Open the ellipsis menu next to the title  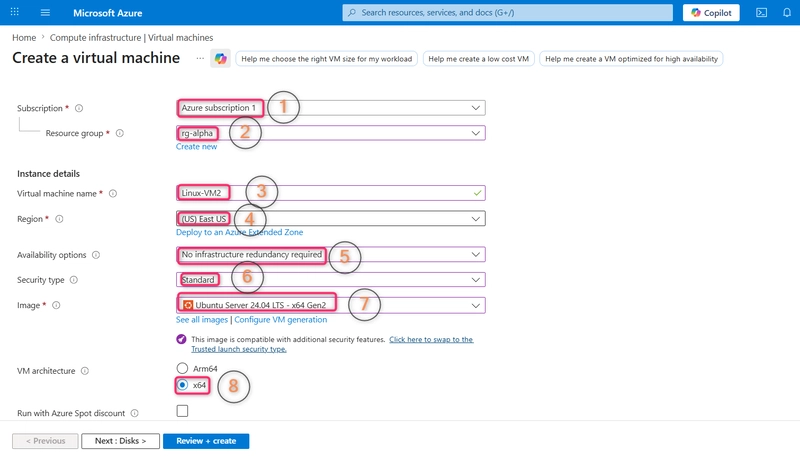200,59
